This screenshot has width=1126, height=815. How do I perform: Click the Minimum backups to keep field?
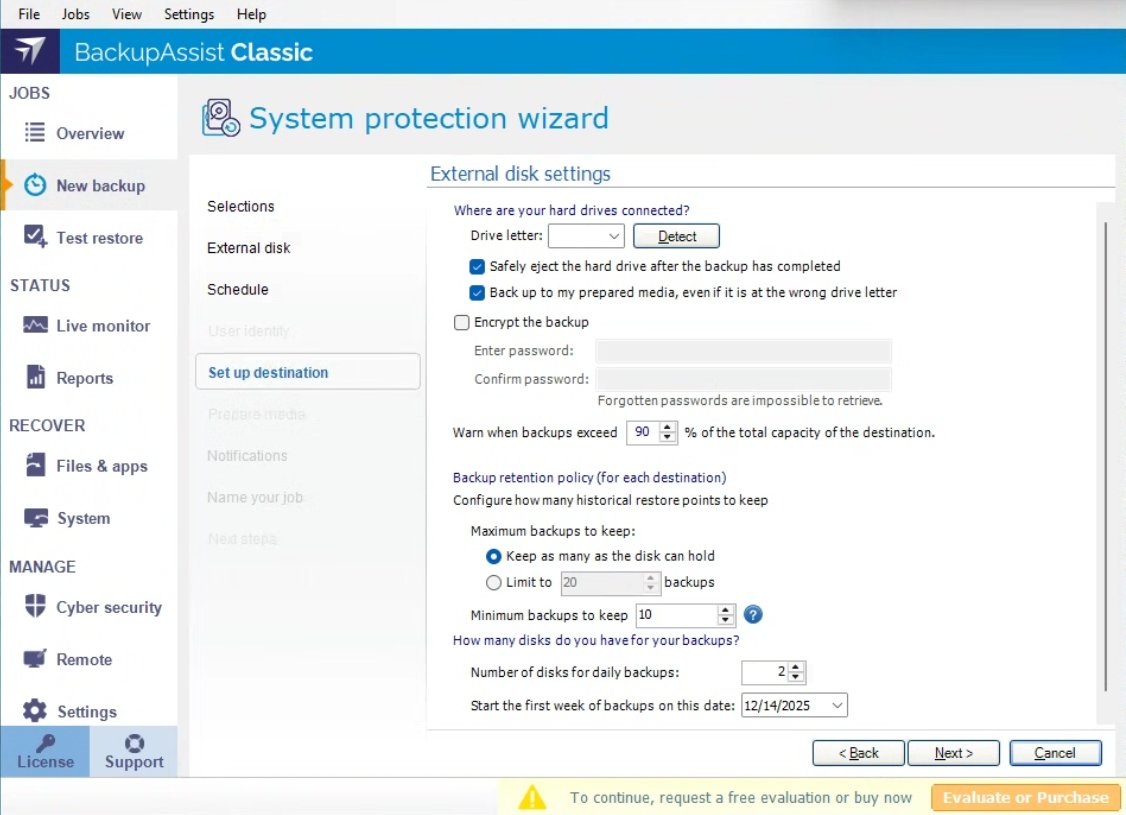[x=675, y=615]
